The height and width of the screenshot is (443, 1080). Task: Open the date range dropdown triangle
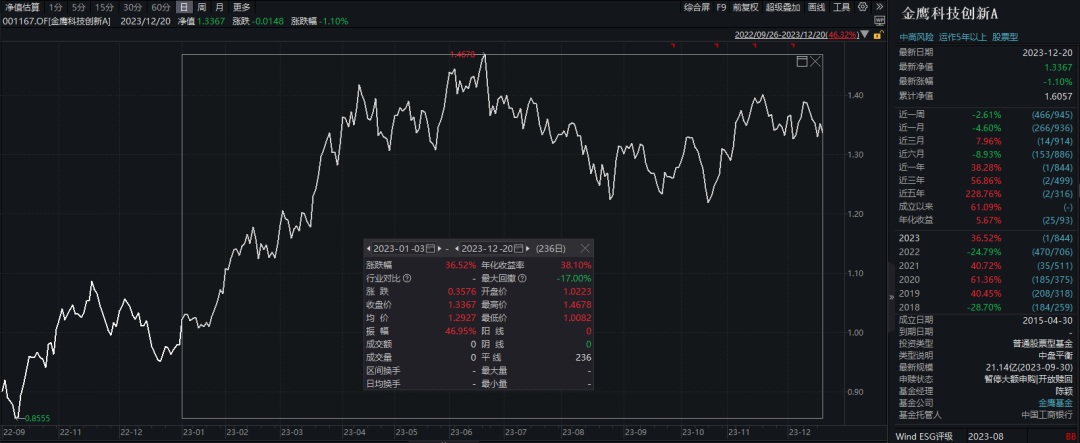pyautogui.click(x=864, y=34)
